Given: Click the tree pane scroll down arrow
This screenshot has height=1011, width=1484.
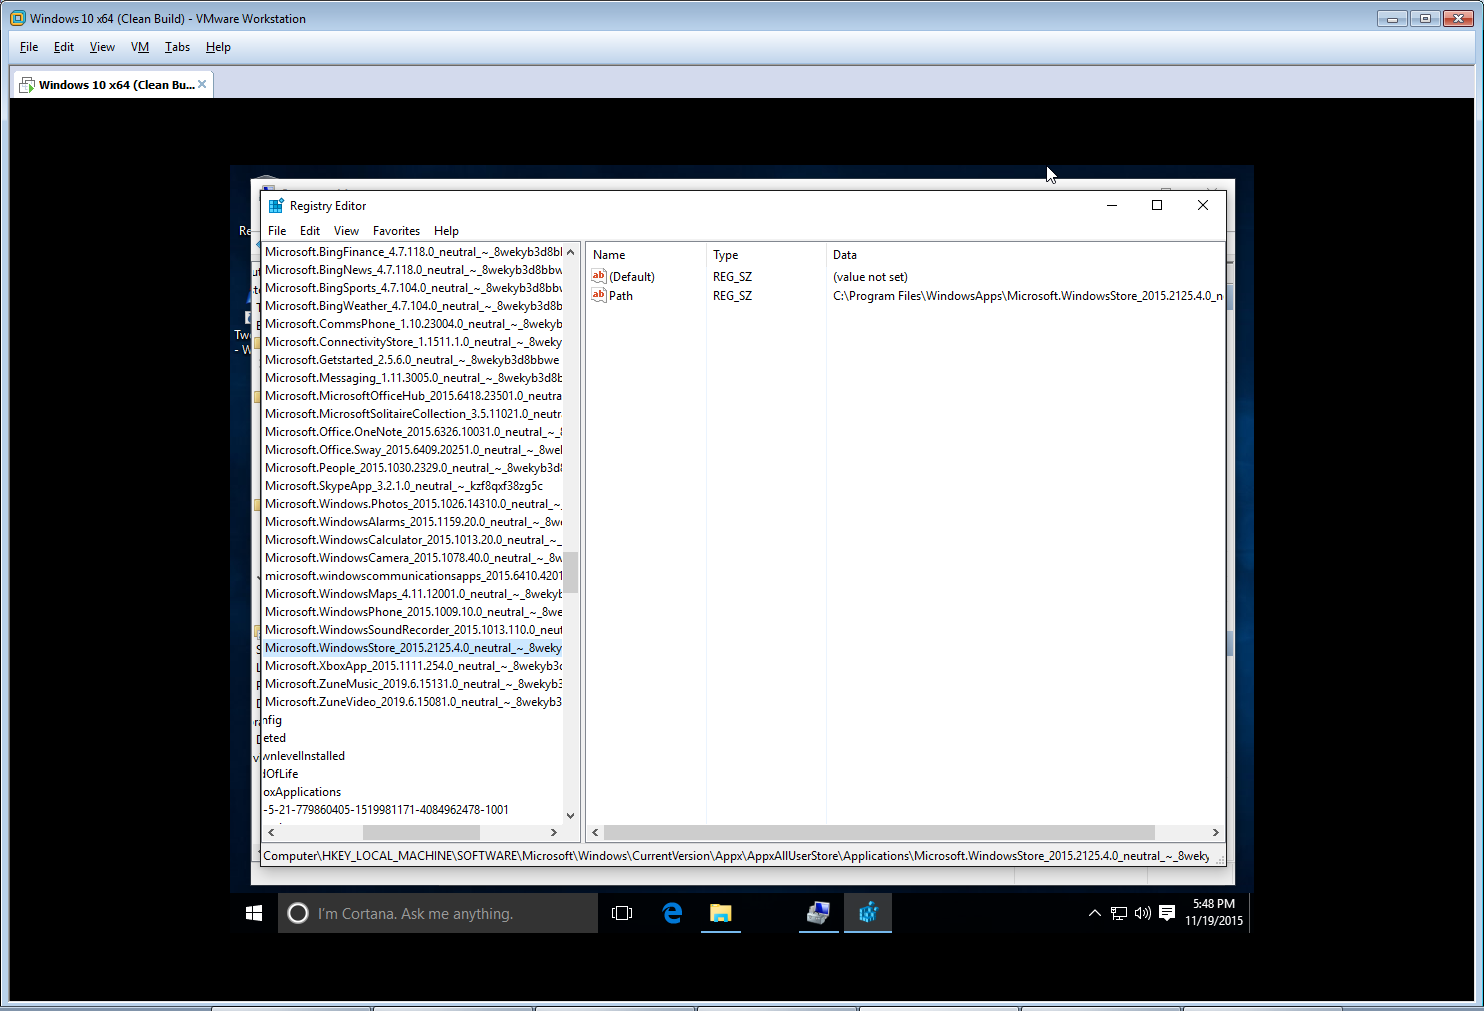Looking at the screenshot, I should click(x=570, y=815).
